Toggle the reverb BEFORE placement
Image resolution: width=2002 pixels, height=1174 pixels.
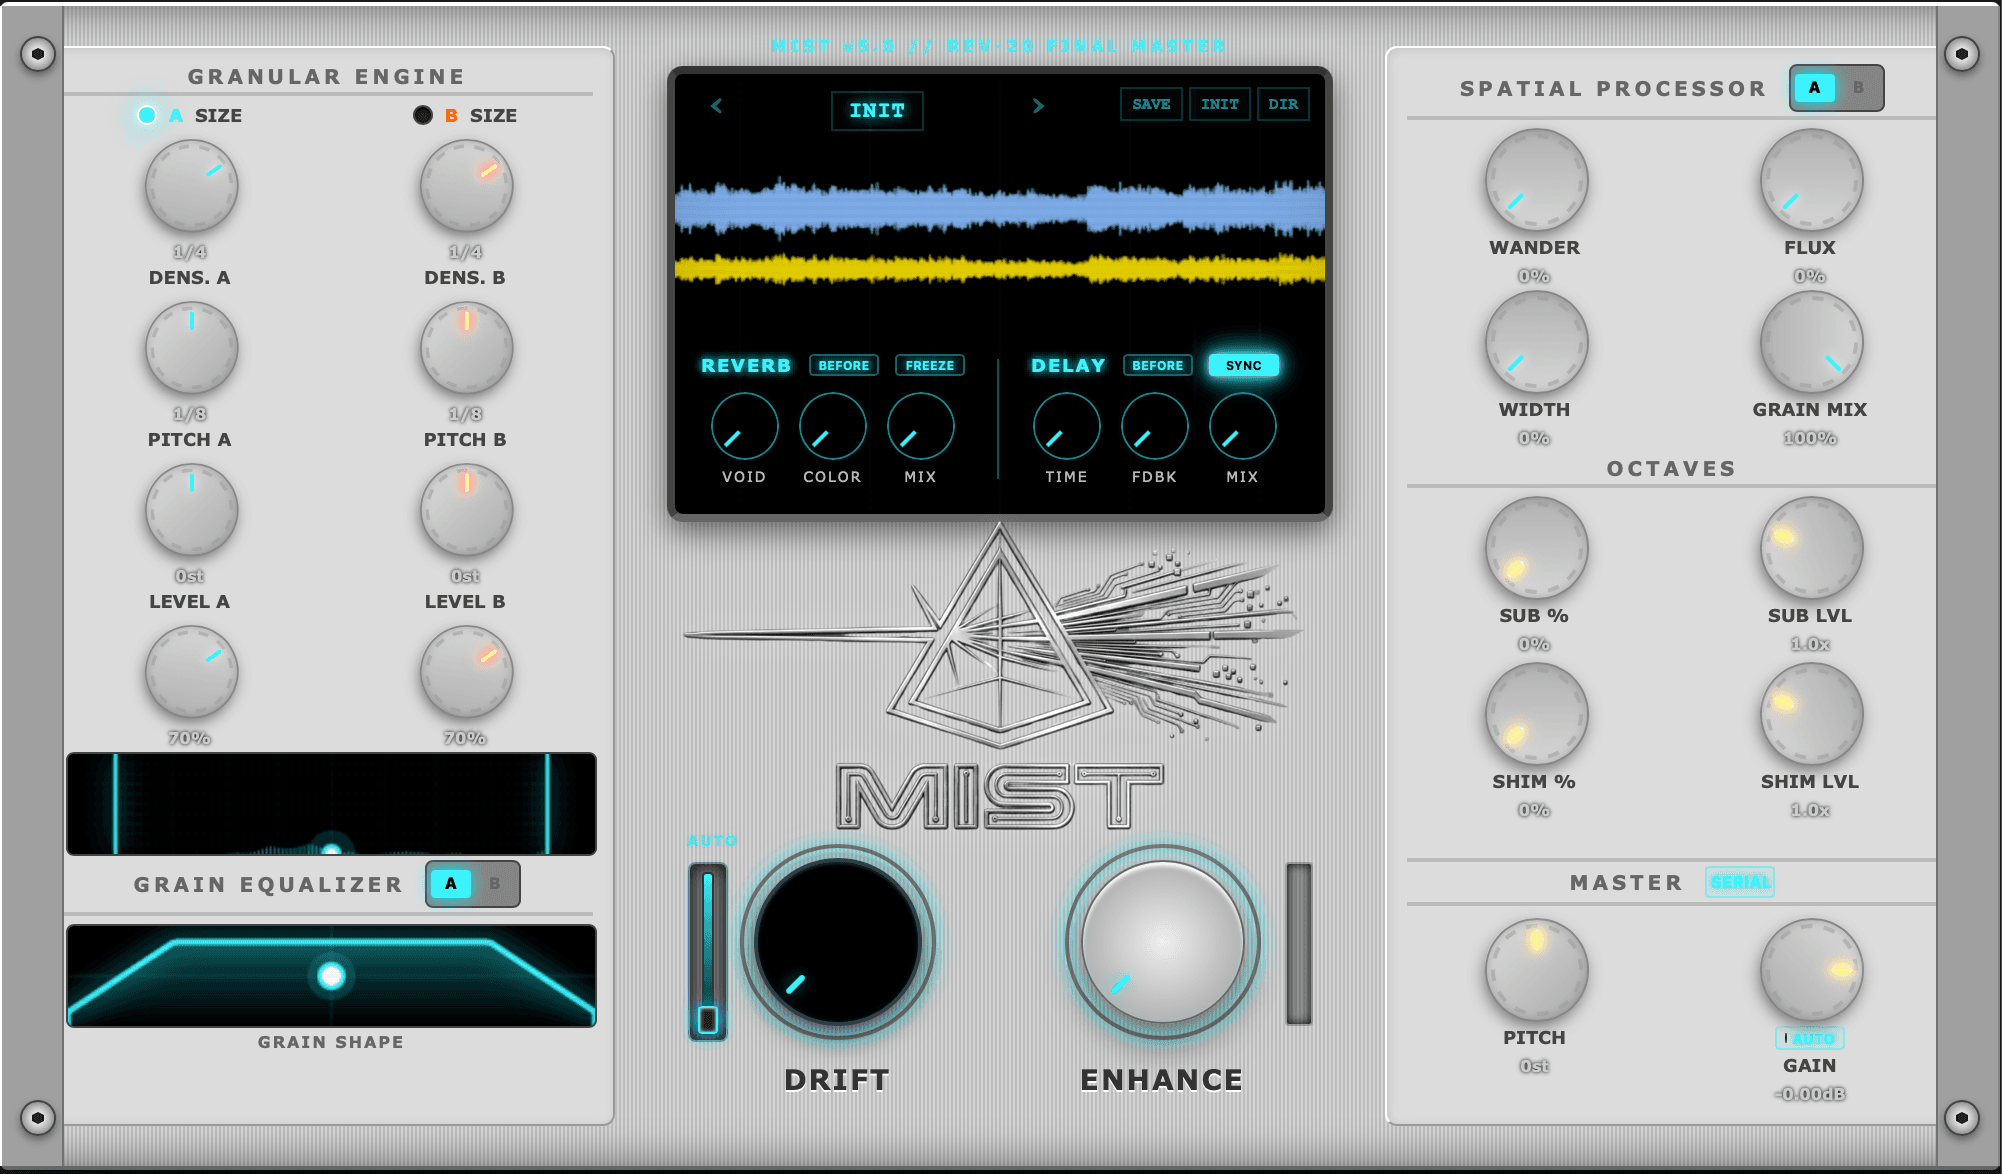pos(842,365)
